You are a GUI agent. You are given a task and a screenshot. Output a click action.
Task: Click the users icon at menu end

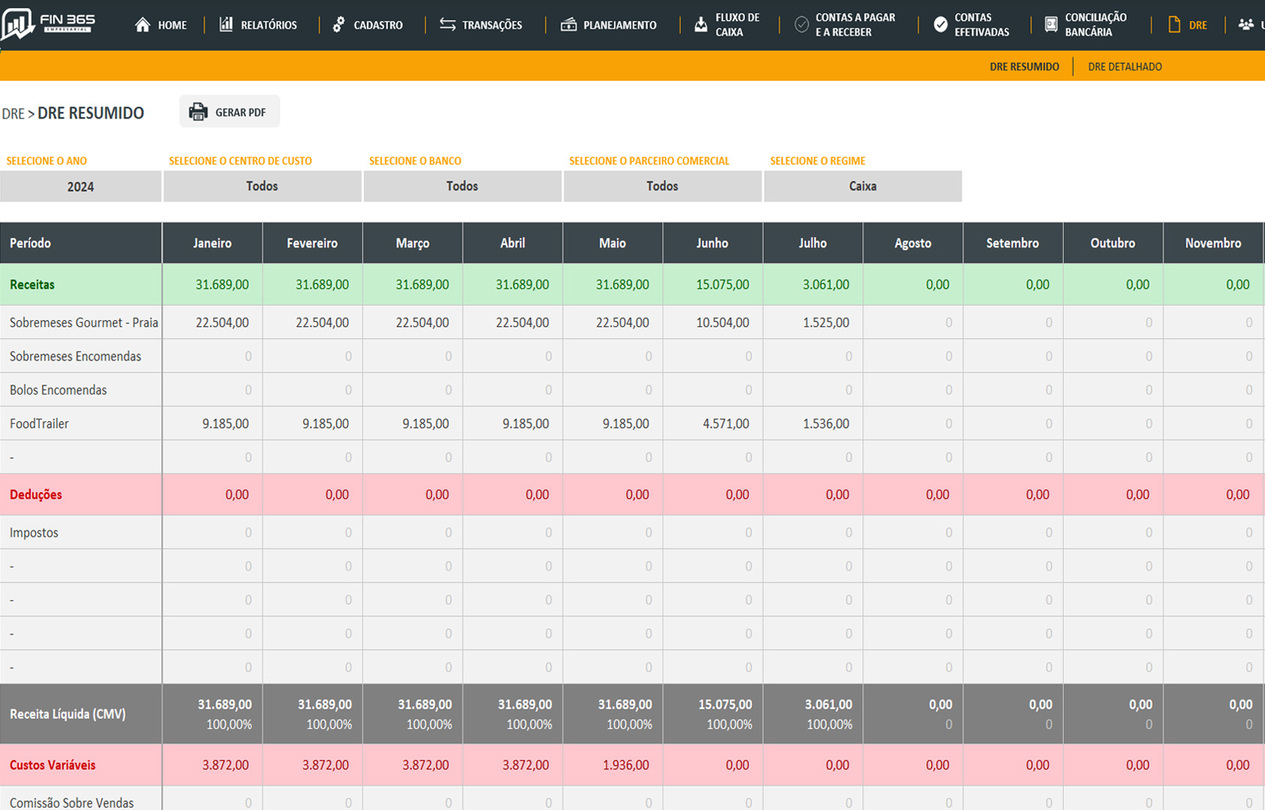1246,24
